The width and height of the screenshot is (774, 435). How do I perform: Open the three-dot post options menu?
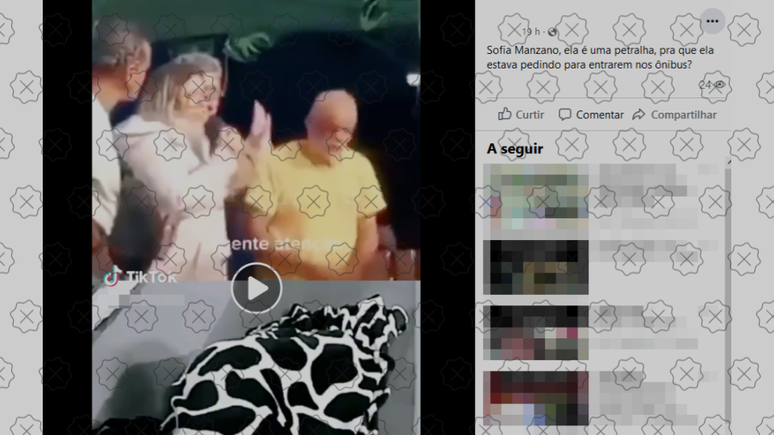tap(711, 21)
